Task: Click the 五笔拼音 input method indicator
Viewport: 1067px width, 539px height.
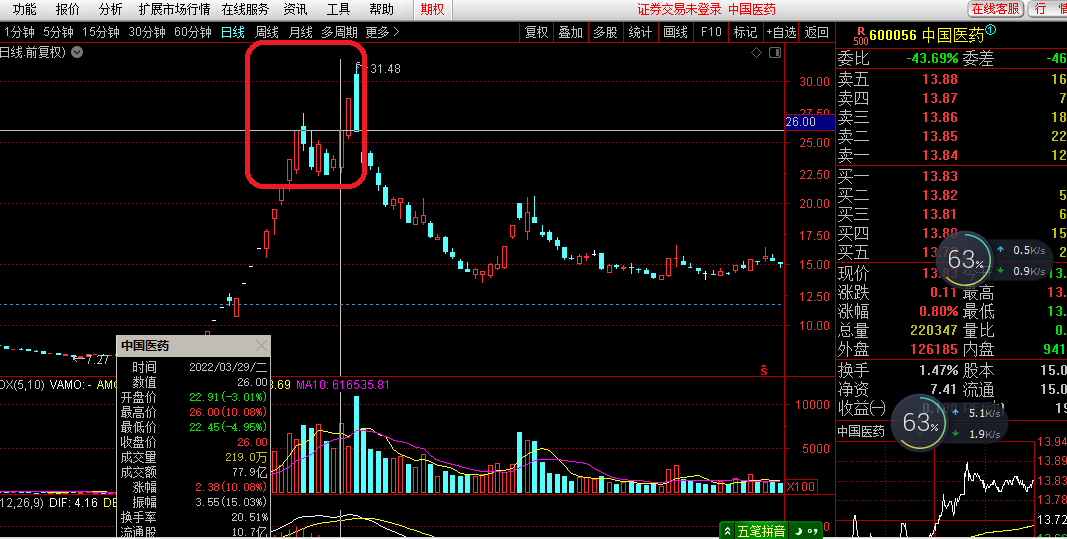Action: click(761, 531)
